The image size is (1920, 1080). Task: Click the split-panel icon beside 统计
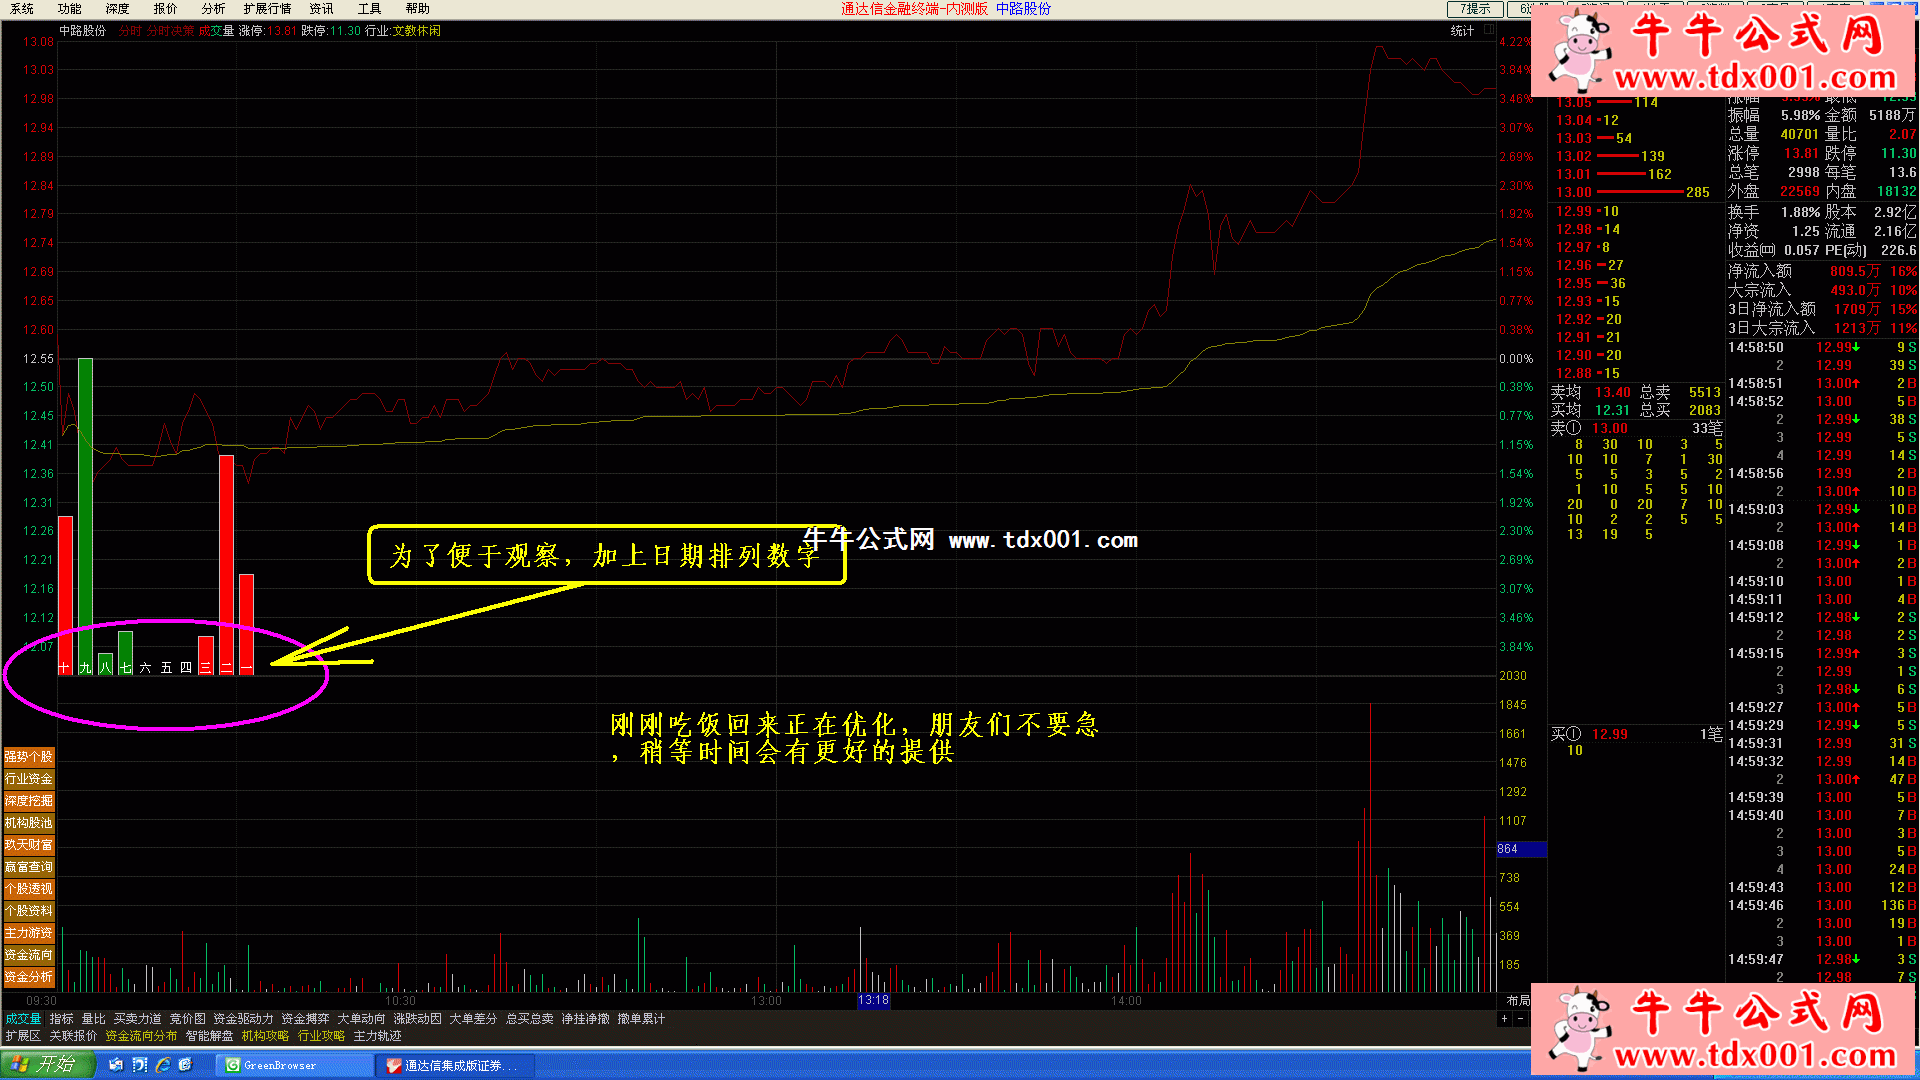(1488, 30)
